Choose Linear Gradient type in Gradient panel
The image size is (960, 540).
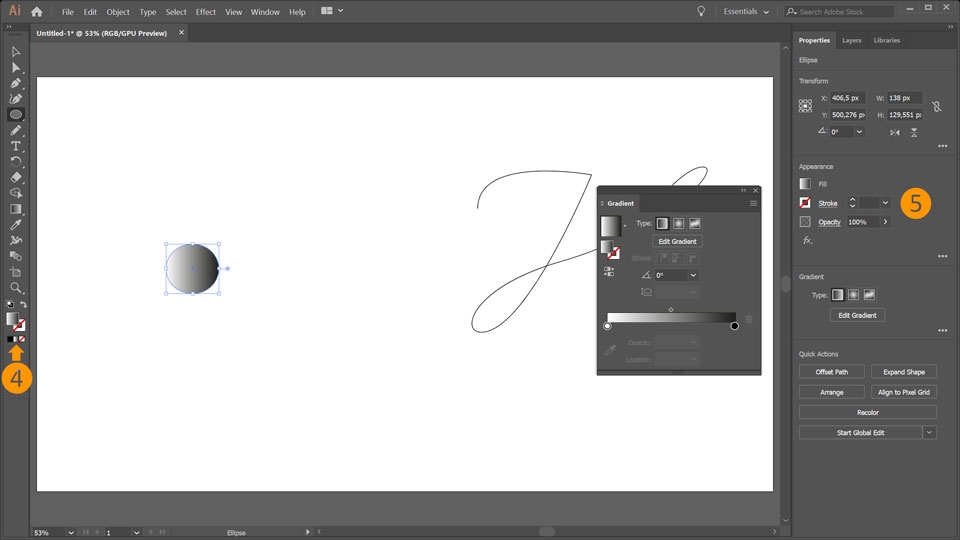(662, 223)
